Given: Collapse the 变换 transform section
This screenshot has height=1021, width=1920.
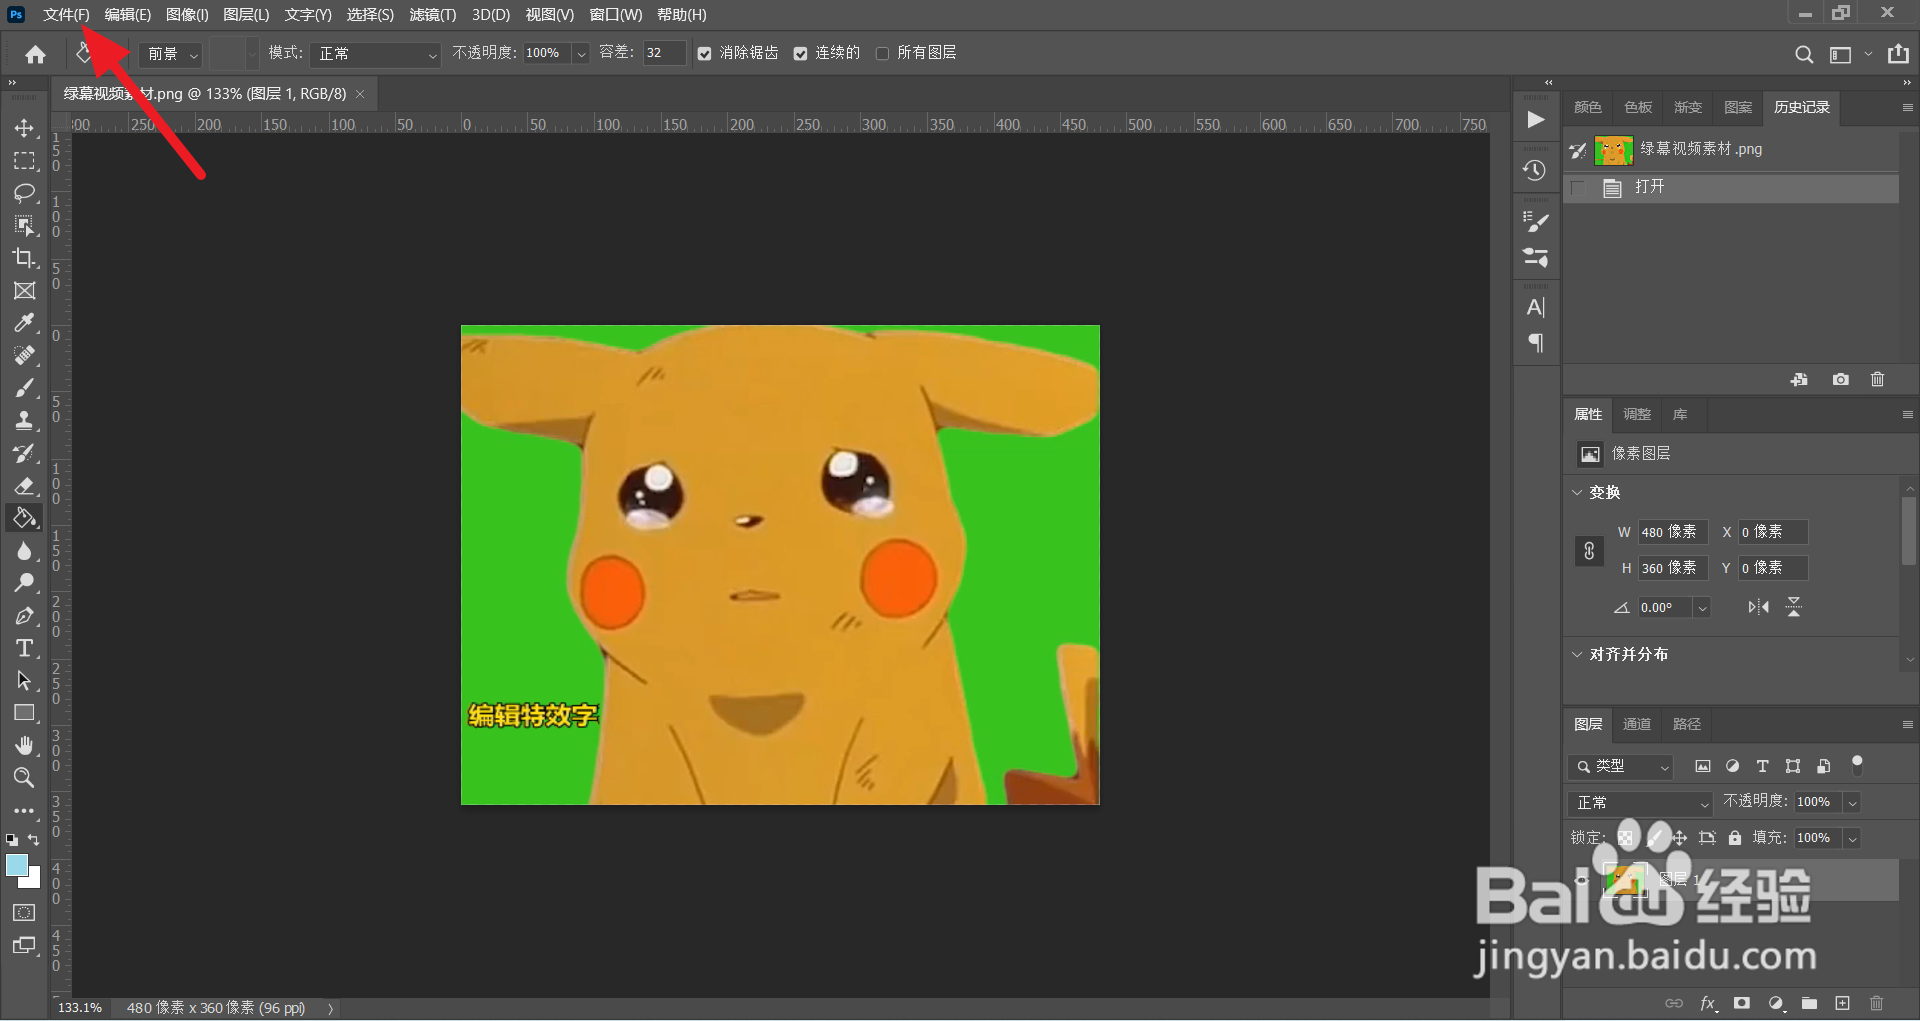Looking at the screenshot, I should coord(1577,492).
